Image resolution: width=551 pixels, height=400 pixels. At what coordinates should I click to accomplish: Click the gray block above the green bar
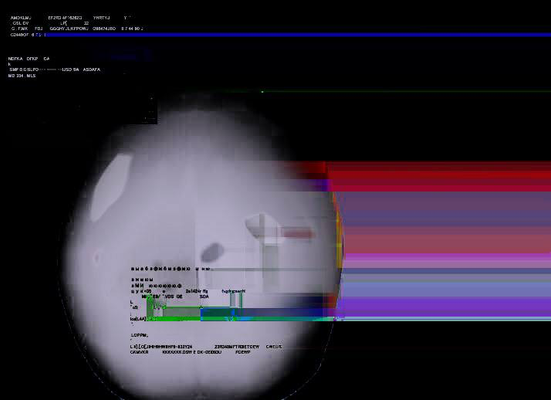182,311
